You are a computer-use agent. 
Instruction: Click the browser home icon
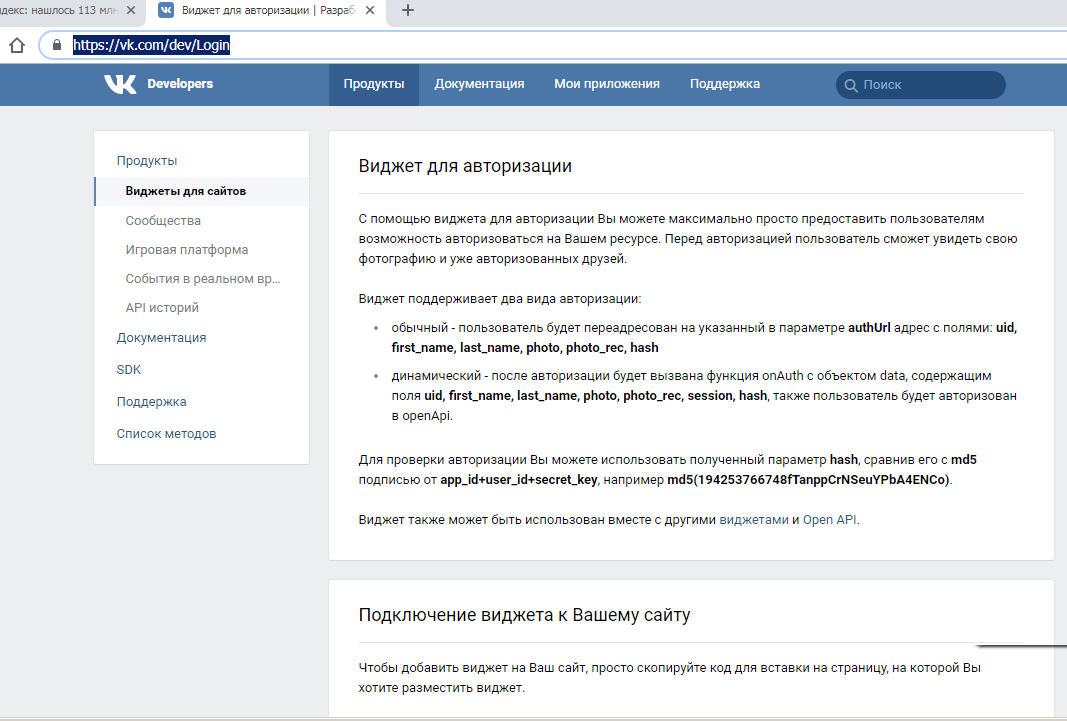(17, 46)
